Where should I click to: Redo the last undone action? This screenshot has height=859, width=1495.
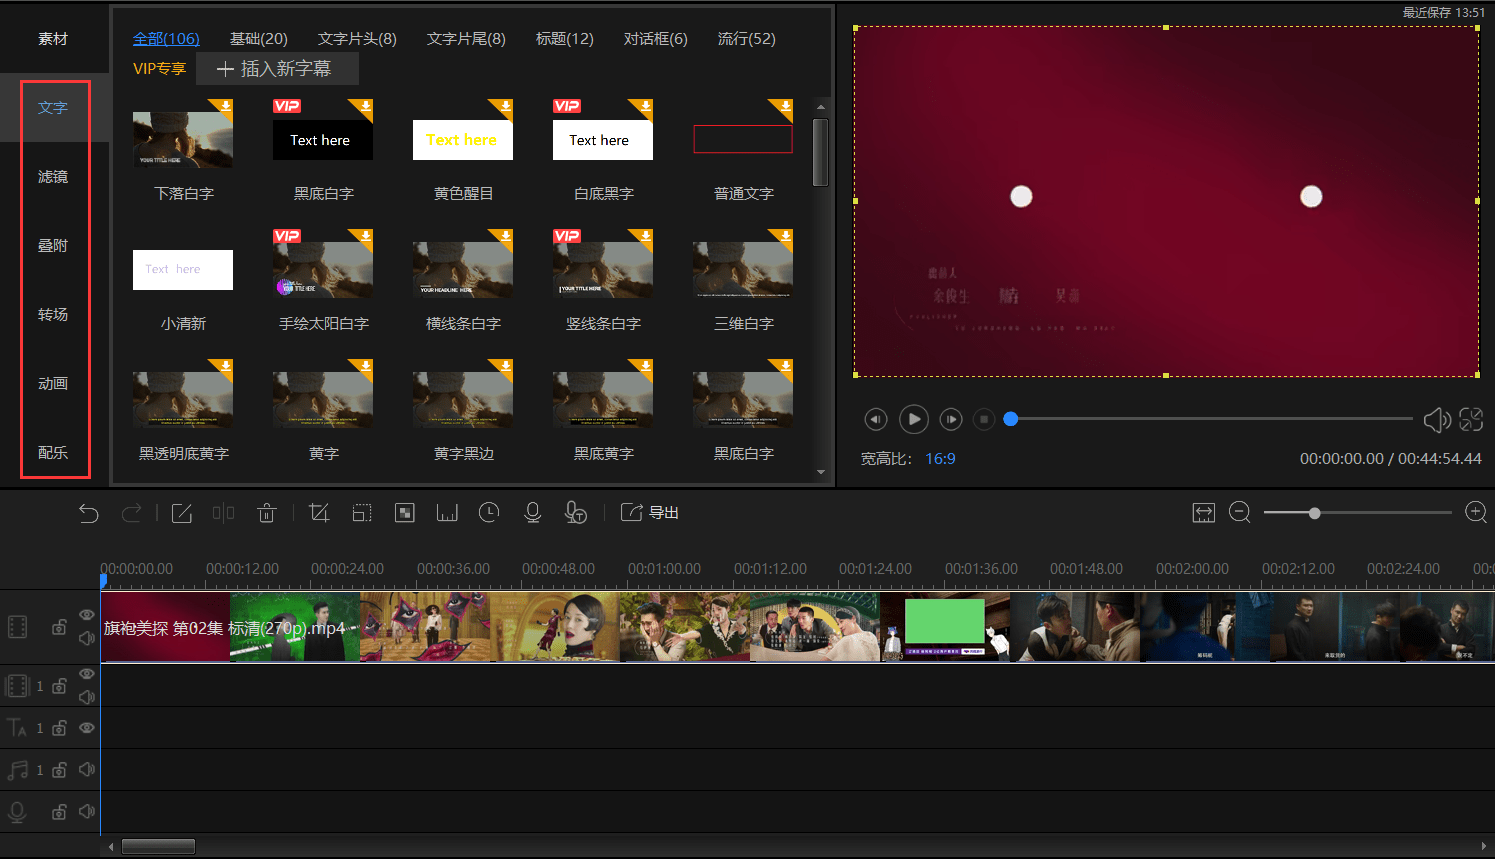point(131,513)
